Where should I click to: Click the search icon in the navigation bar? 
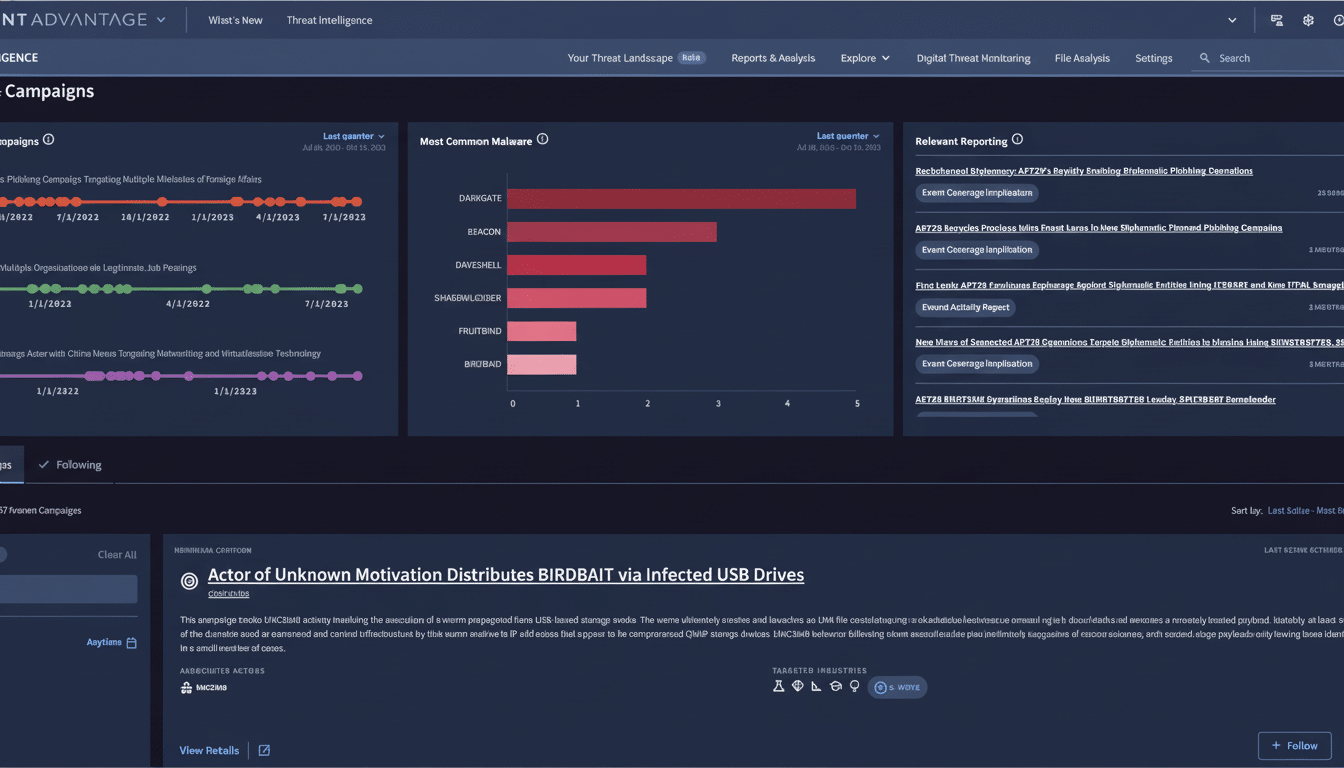tap(1204, 58)
